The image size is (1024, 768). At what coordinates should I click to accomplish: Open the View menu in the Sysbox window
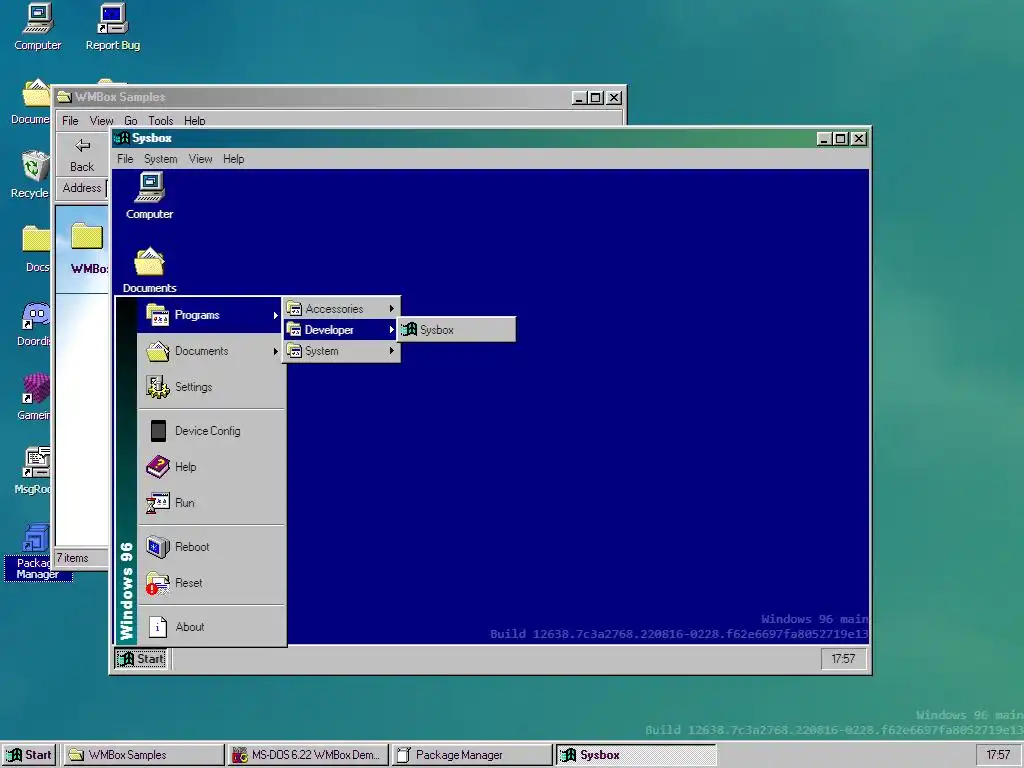click(200, 159)
